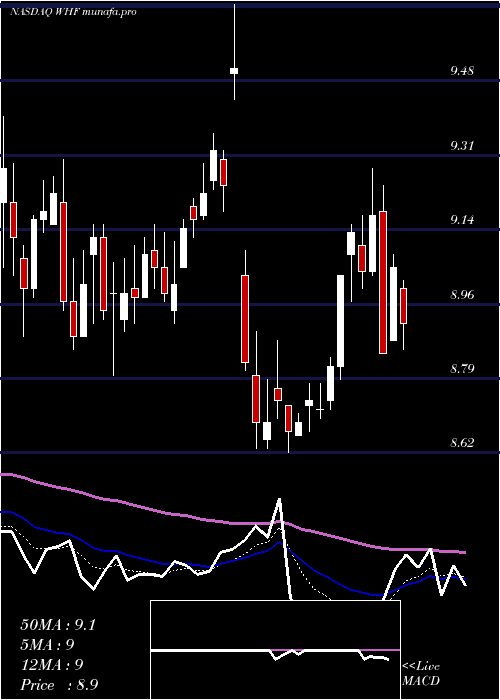Screen dimensions: 500x700
Task: Click the 8.96 price axis label
Action: pos(462,294)
